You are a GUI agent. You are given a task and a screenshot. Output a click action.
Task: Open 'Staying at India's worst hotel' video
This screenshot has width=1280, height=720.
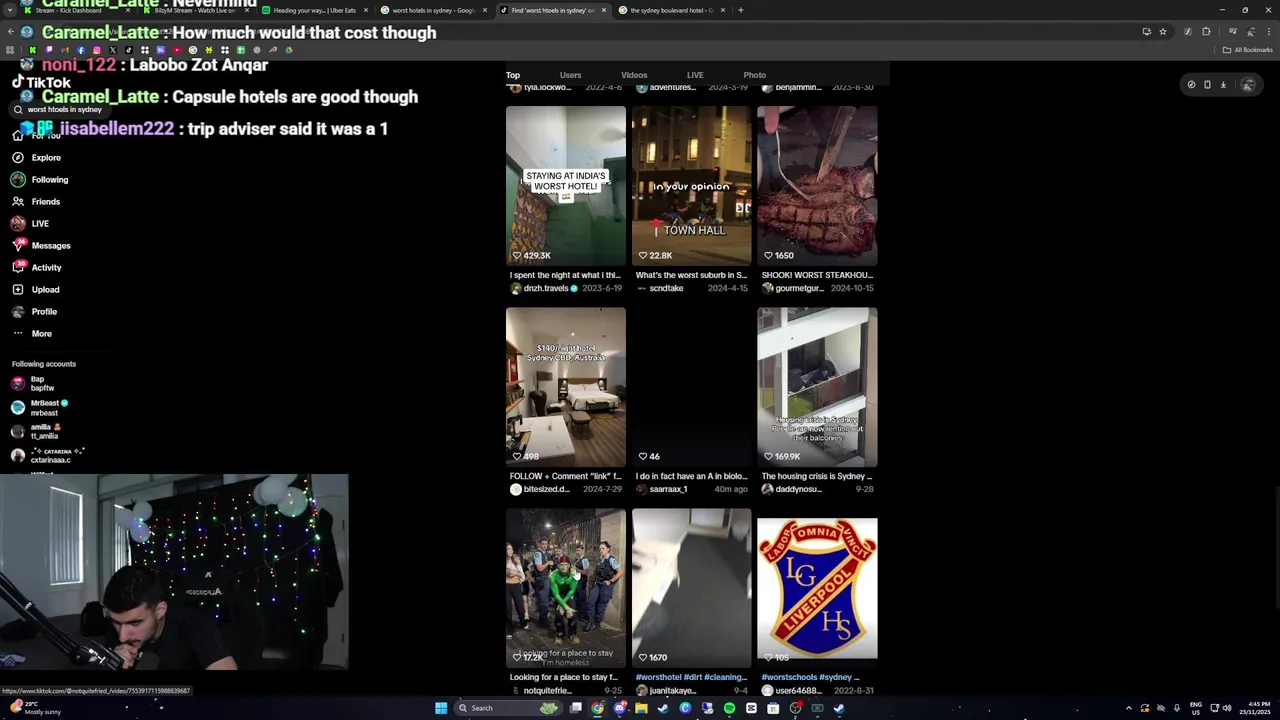coord(566,185)
